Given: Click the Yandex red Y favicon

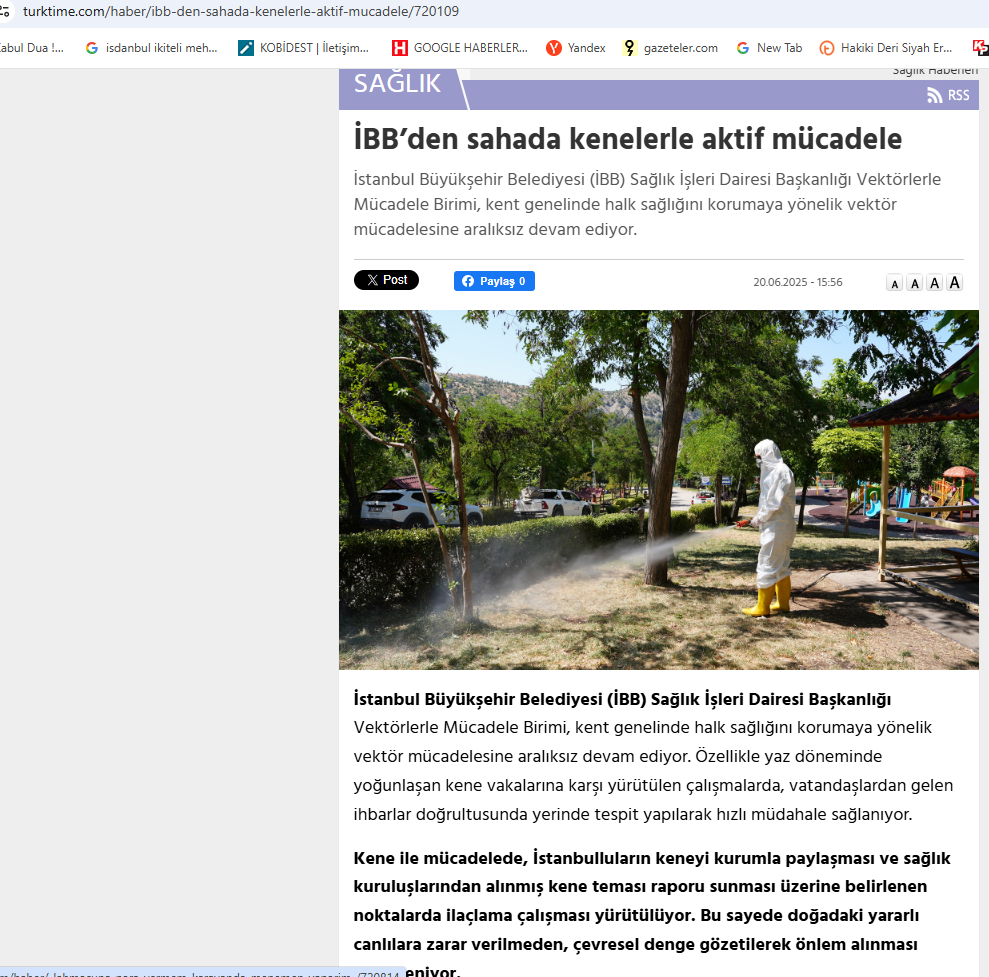Looking at the screenshot, I should tap(554, 48).
